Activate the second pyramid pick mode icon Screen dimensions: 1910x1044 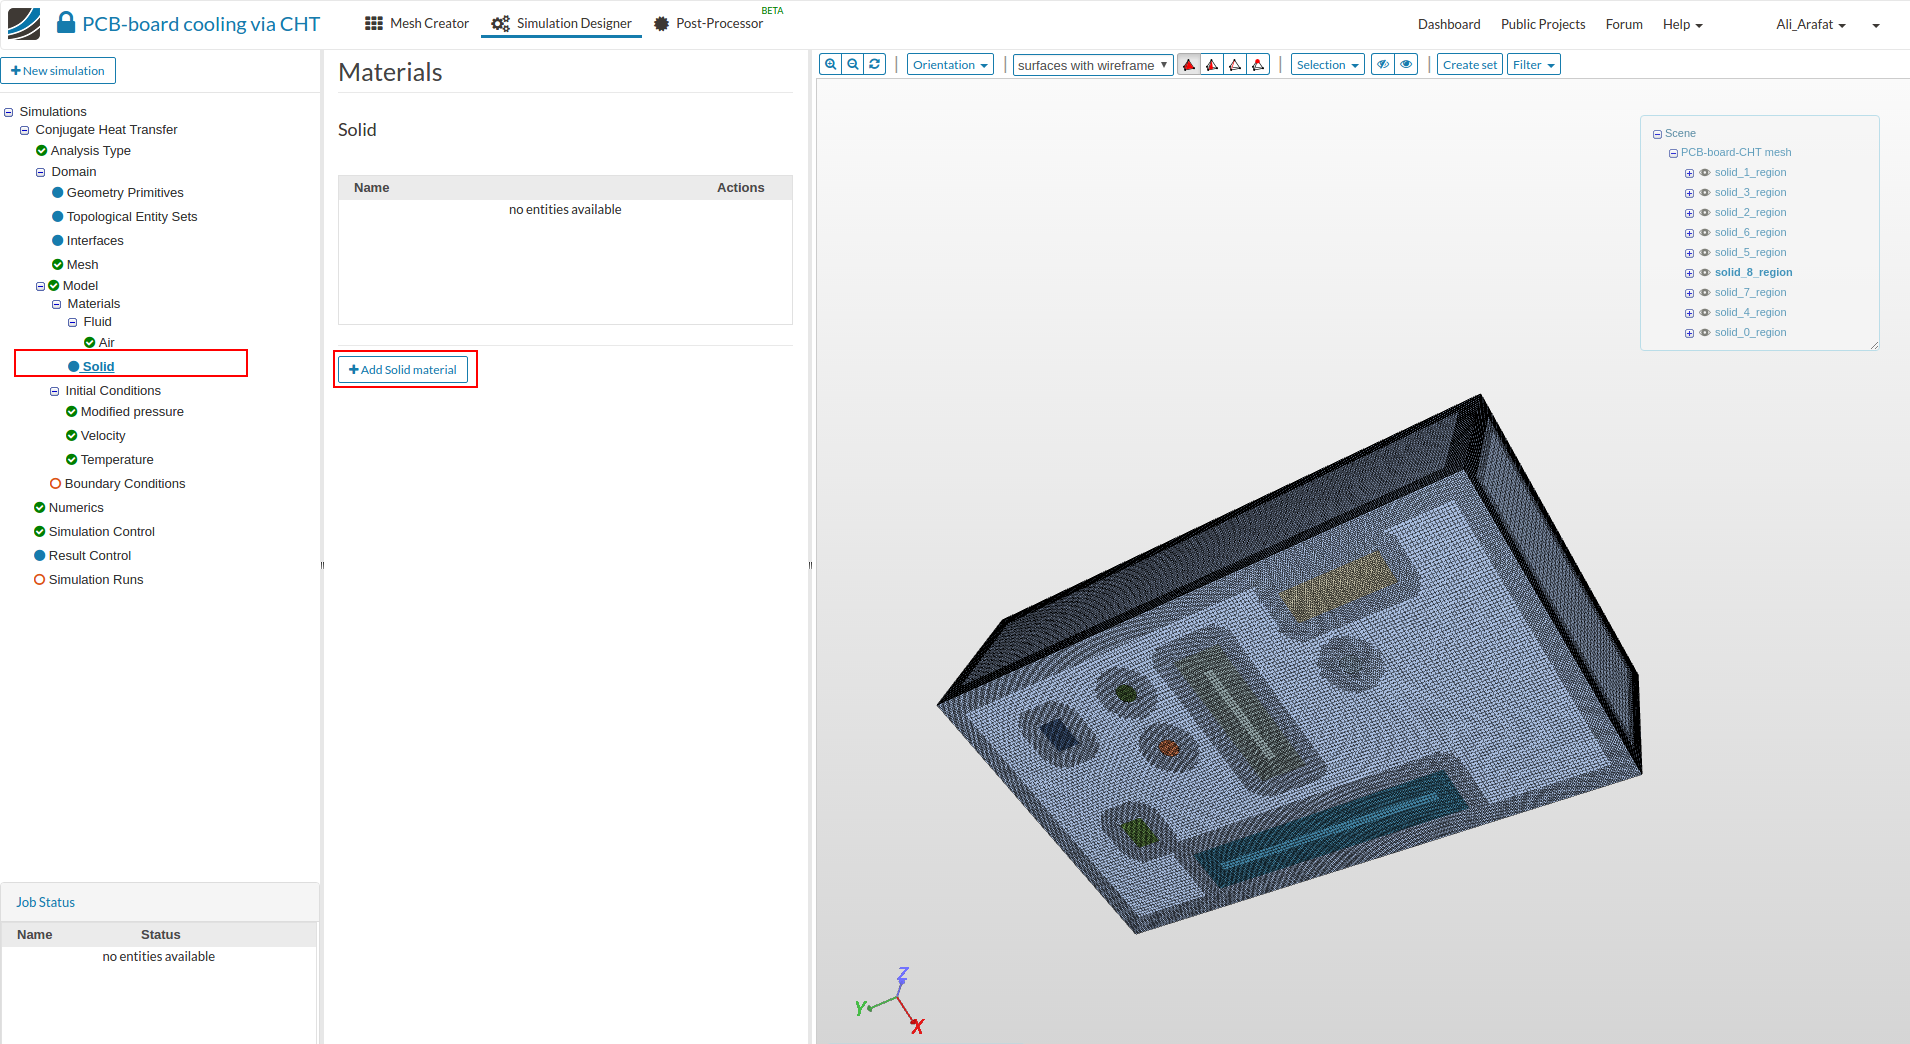[1212, 65]
